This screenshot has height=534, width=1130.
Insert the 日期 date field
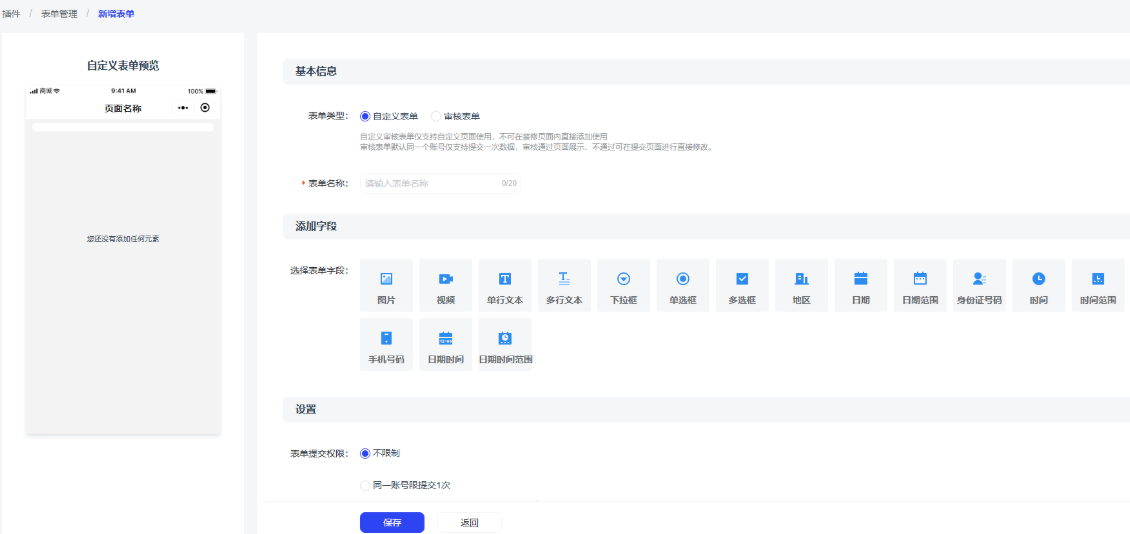point(860,285)
